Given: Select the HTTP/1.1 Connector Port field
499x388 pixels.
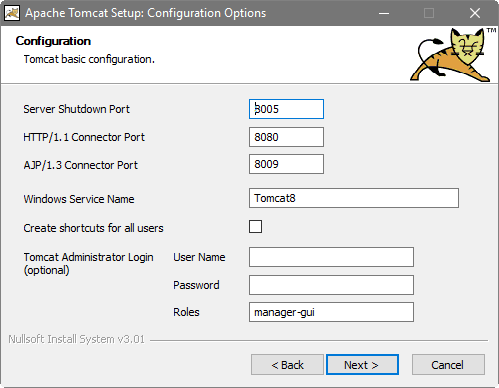Looking at the screenshot, I should coord(286,137).
